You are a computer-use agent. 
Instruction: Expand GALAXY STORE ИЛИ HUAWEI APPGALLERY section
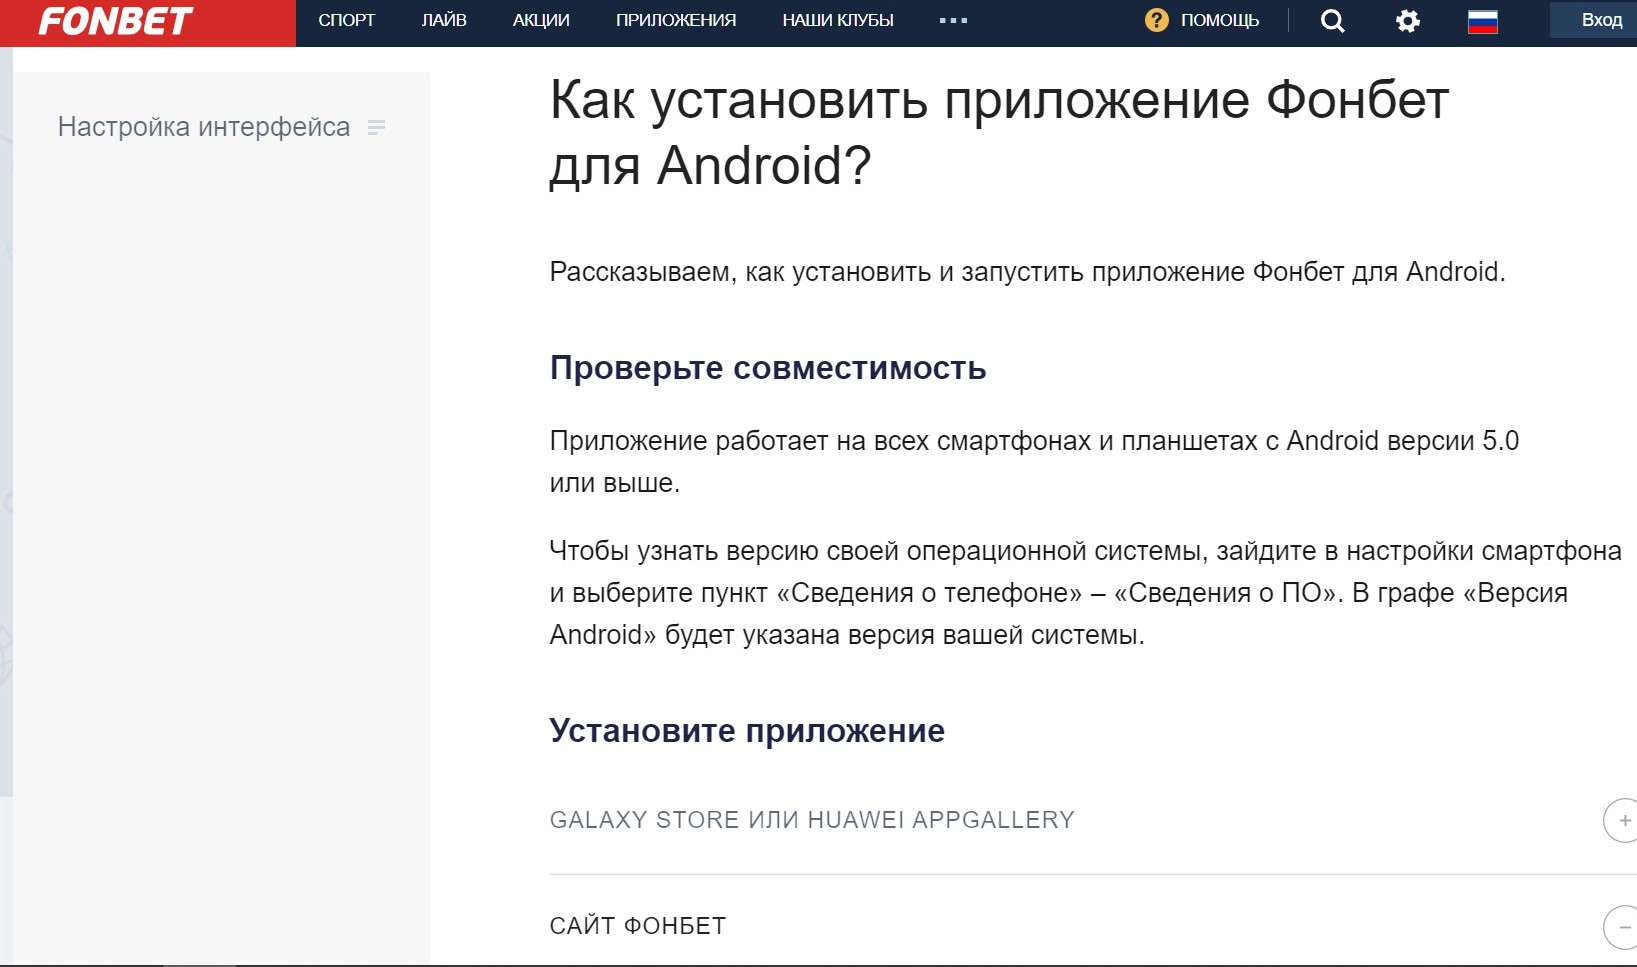[x=812, y=820]
